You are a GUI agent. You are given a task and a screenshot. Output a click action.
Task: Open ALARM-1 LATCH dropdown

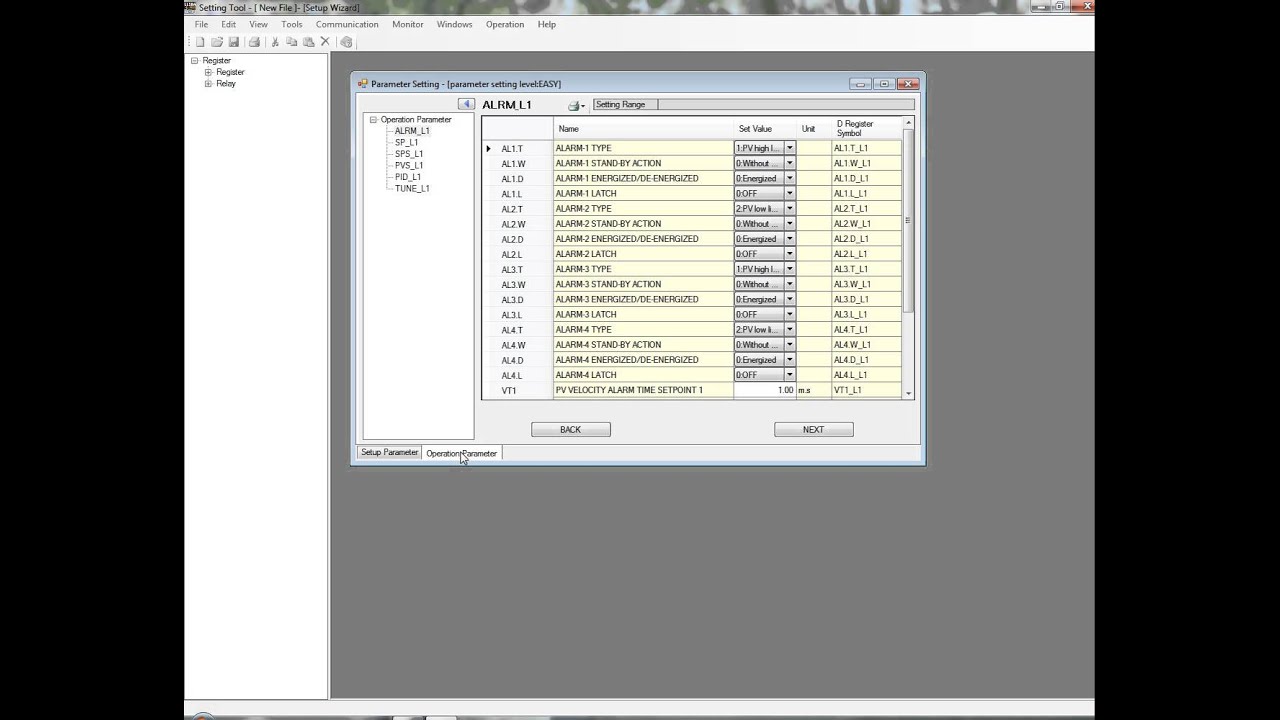point(789,193)
